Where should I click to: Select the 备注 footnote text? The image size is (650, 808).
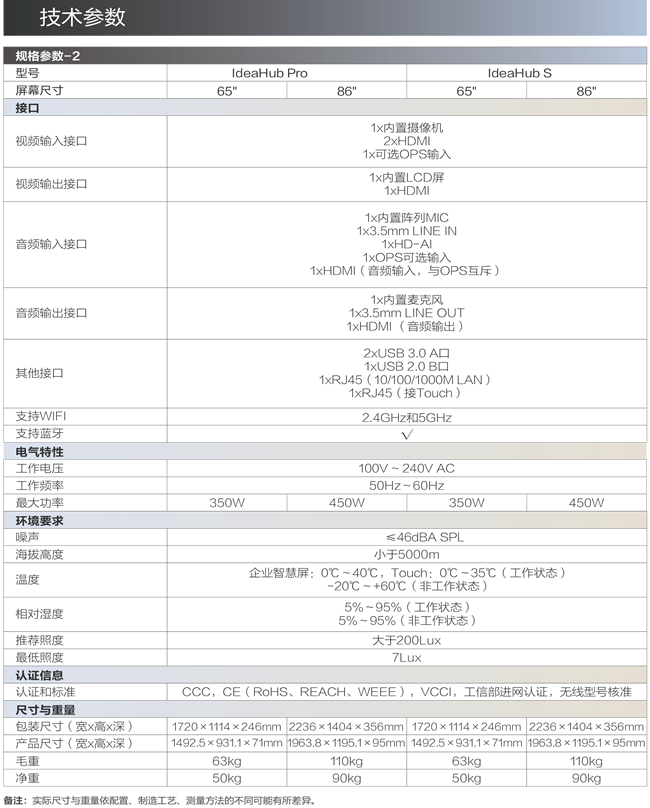[x=159, y=800]
